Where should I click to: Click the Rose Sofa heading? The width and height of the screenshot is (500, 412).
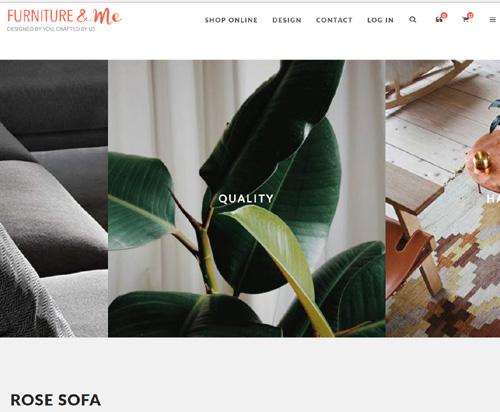[x=56, y=400]
